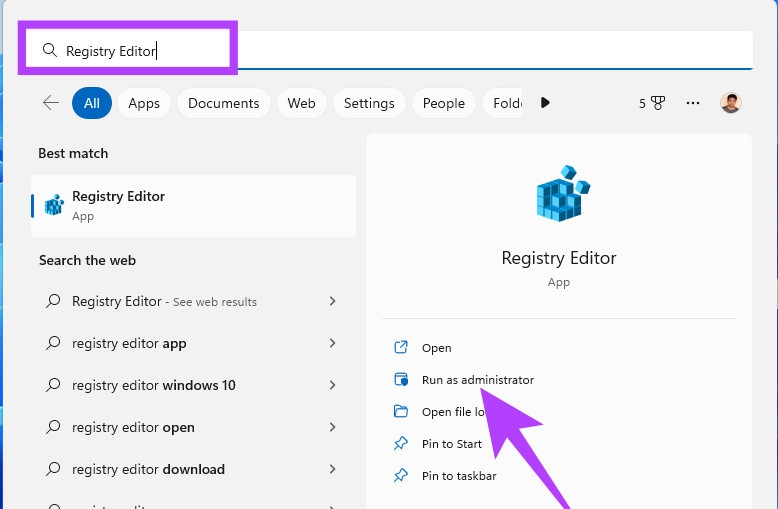This screenshot has width=778, height=509.
Task: Click the magnifier icon in search box
Action: click(50, 50)
